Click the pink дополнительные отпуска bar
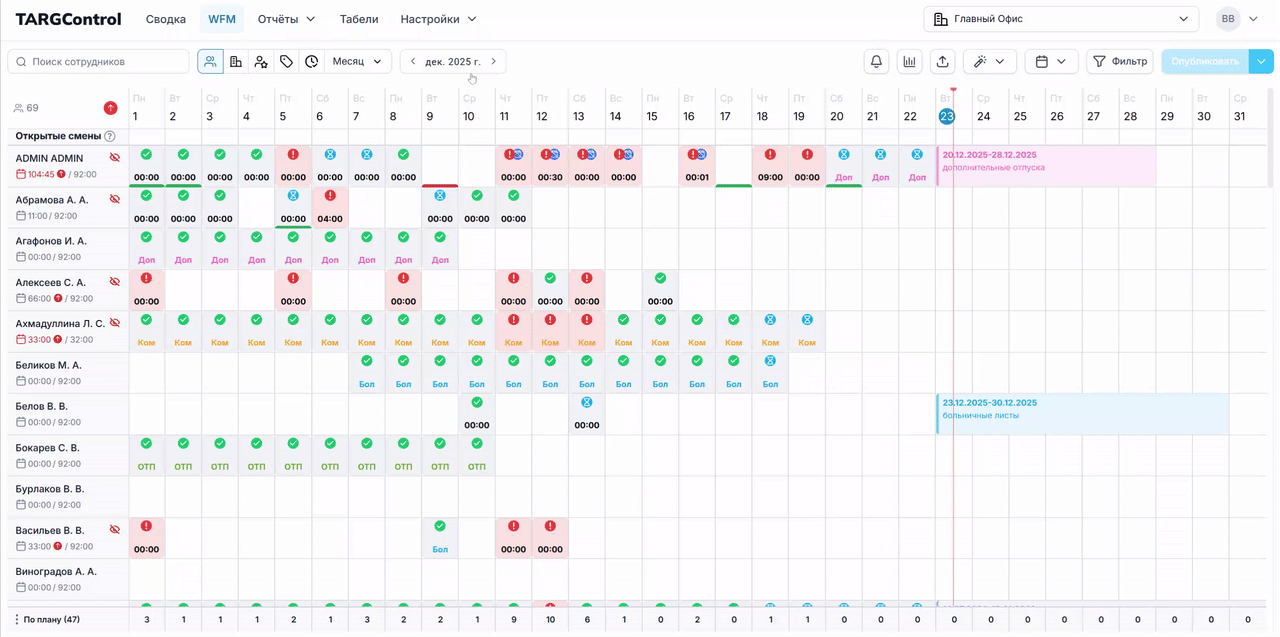Screen dimensions: 1280x637 coord(1045,166)
